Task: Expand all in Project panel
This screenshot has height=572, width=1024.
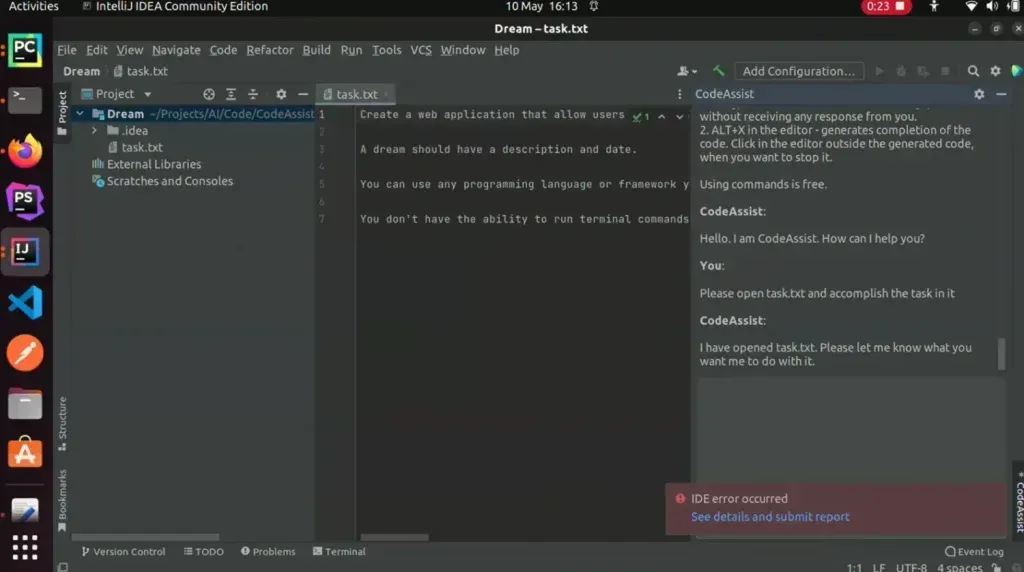Action: pos(231,94)
